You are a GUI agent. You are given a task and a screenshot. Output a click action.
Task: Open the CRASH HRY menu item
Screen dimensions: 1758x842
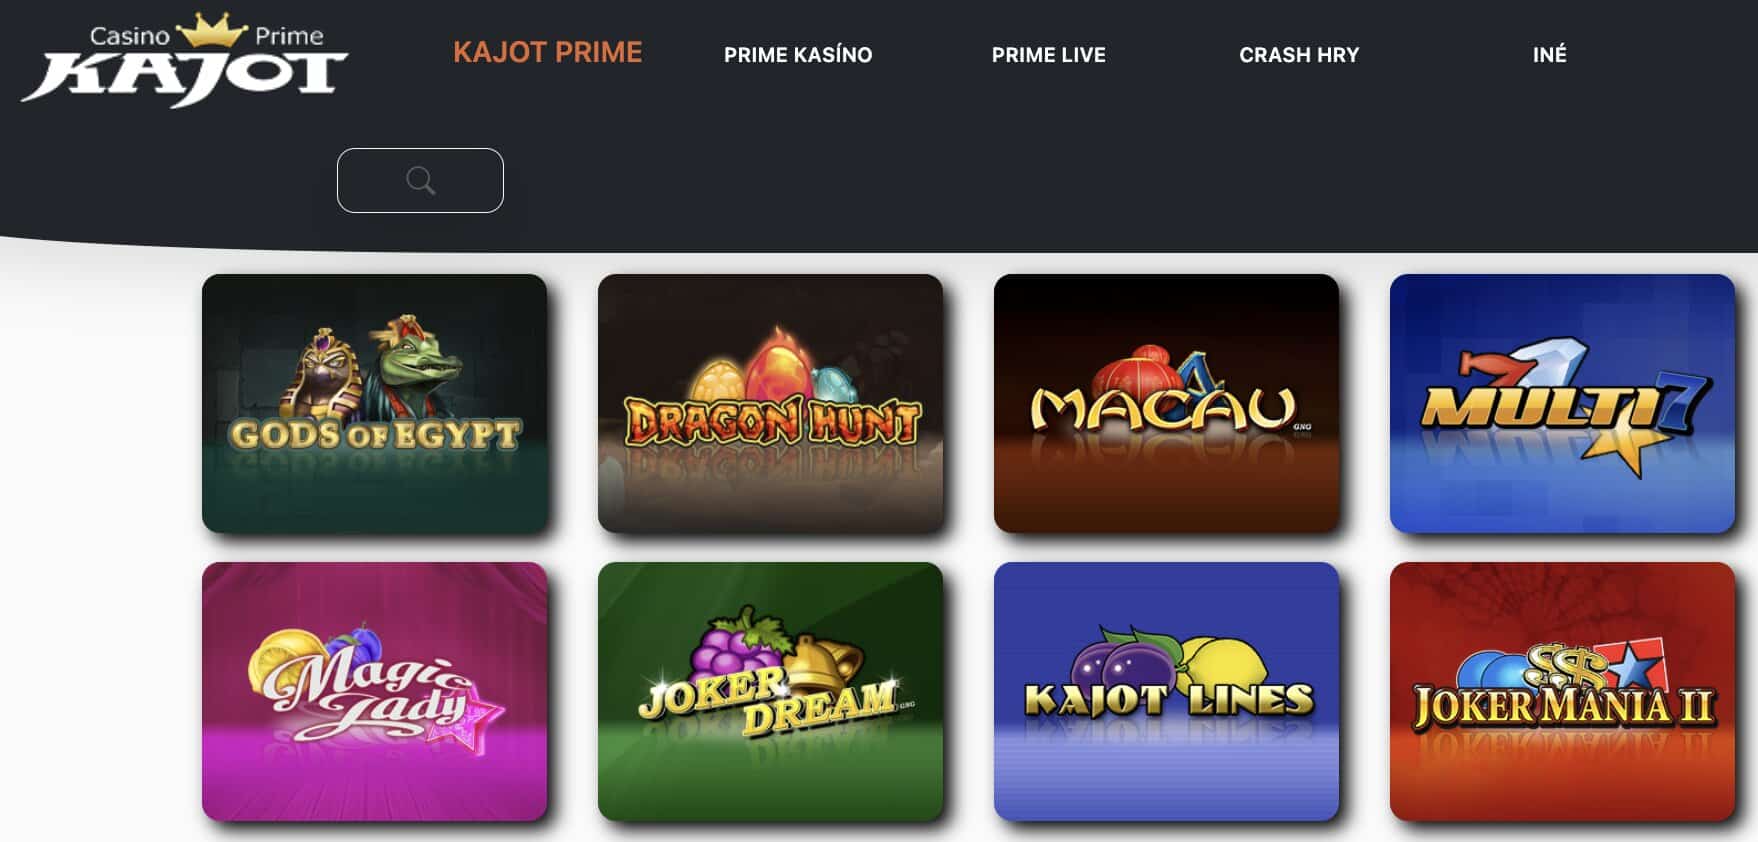point(1299,55)
